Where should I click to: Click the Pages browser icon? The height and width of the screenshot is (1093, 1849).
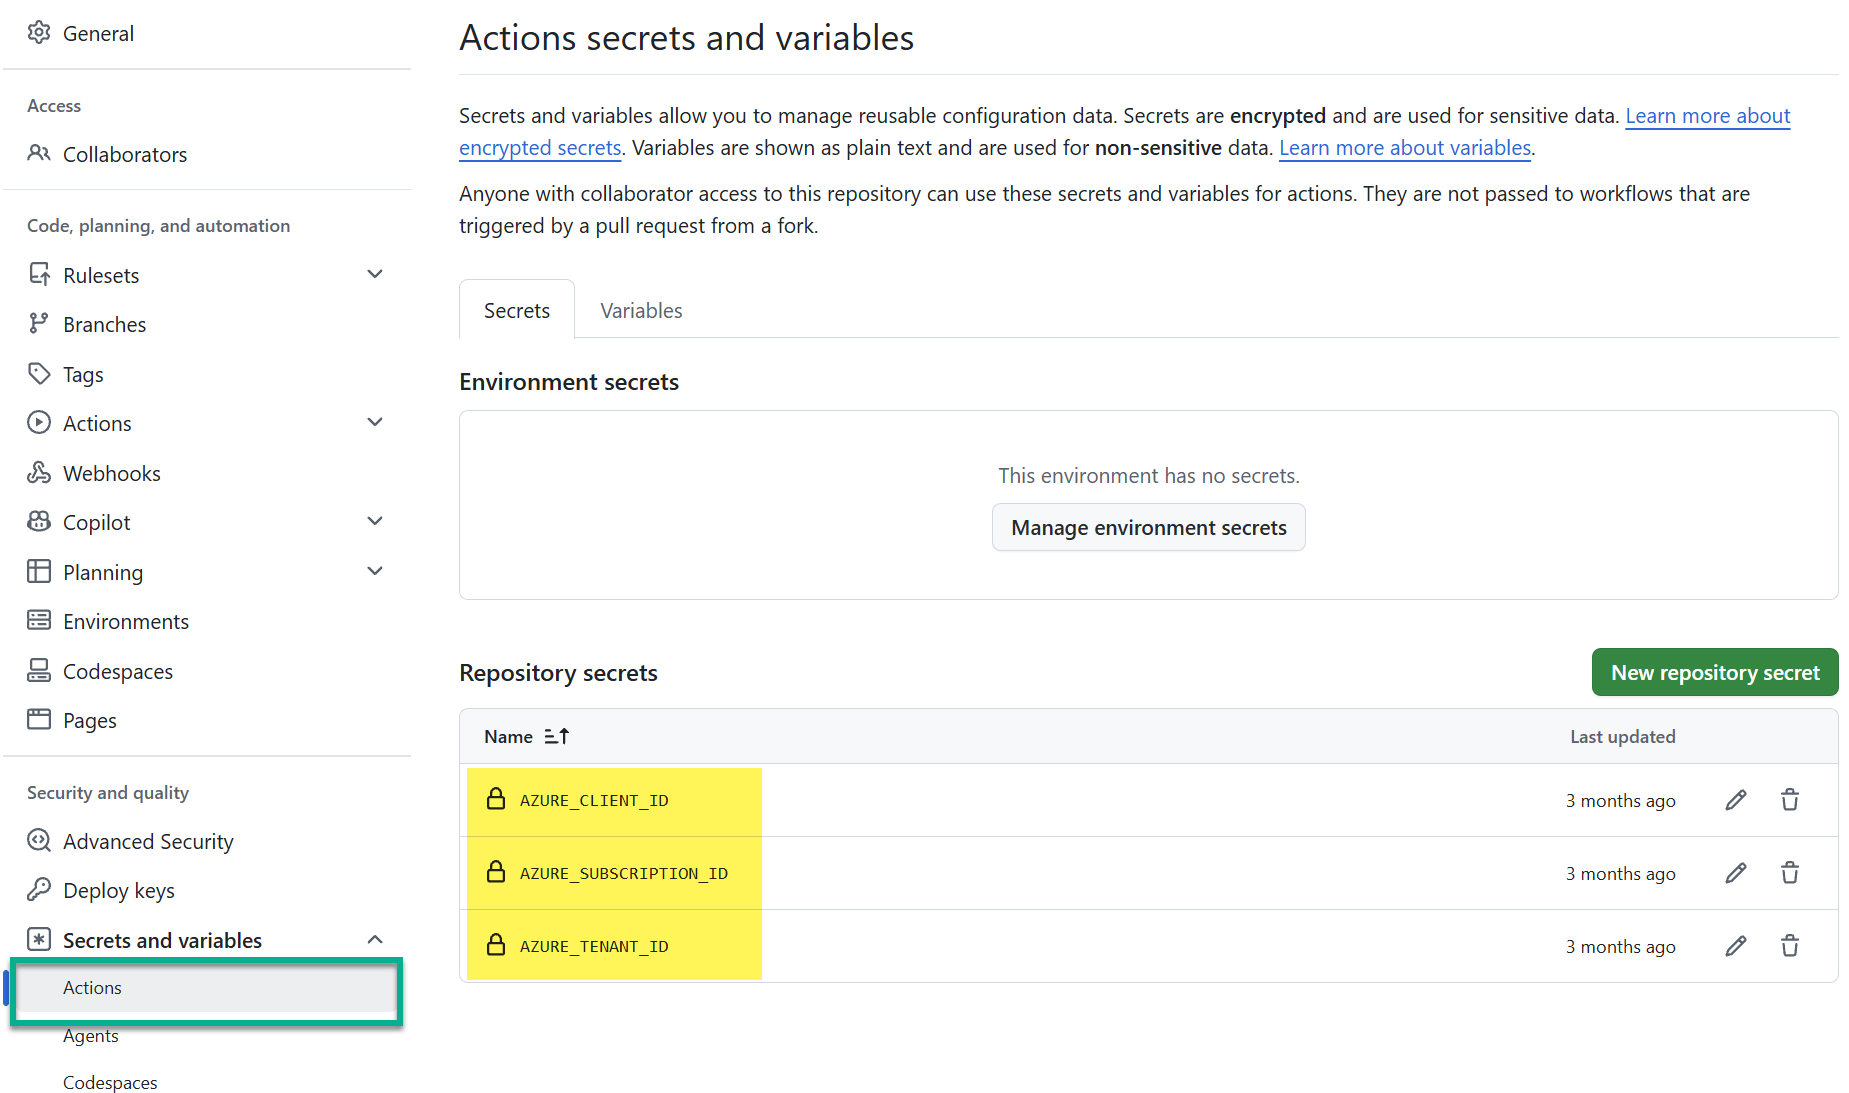pos(39,720)
